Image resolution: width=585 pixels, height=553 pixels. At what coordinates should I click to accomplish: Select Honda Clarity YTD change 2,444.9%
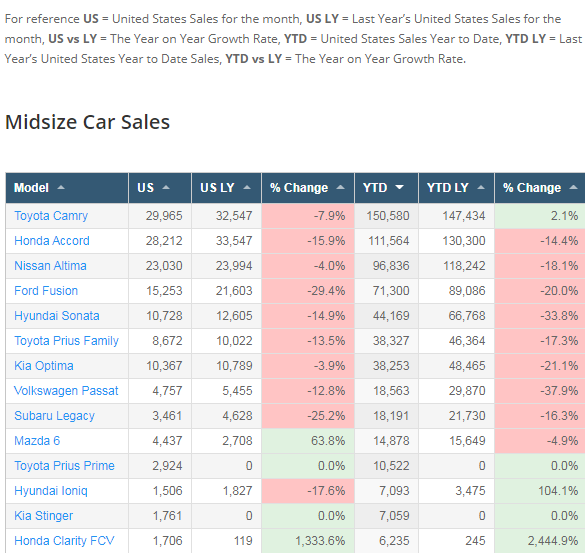pos(553,541)
